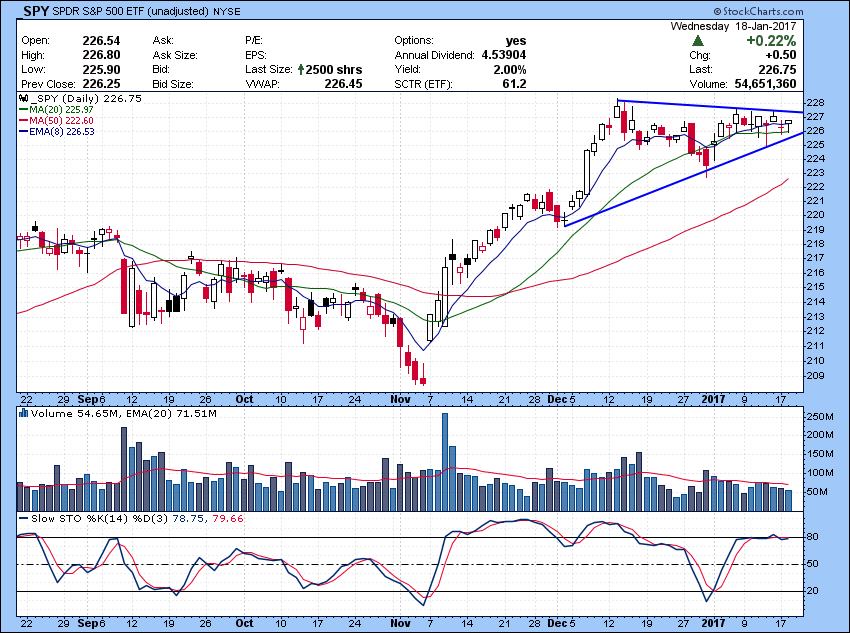
Task: Select the +0.22% percent change value
Action: click(x=771, y=41)
